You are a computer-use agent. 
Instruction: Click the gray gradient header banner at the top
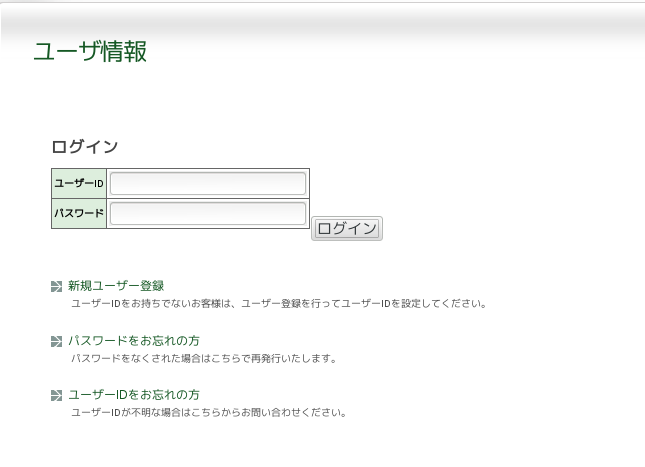[400, 25]
